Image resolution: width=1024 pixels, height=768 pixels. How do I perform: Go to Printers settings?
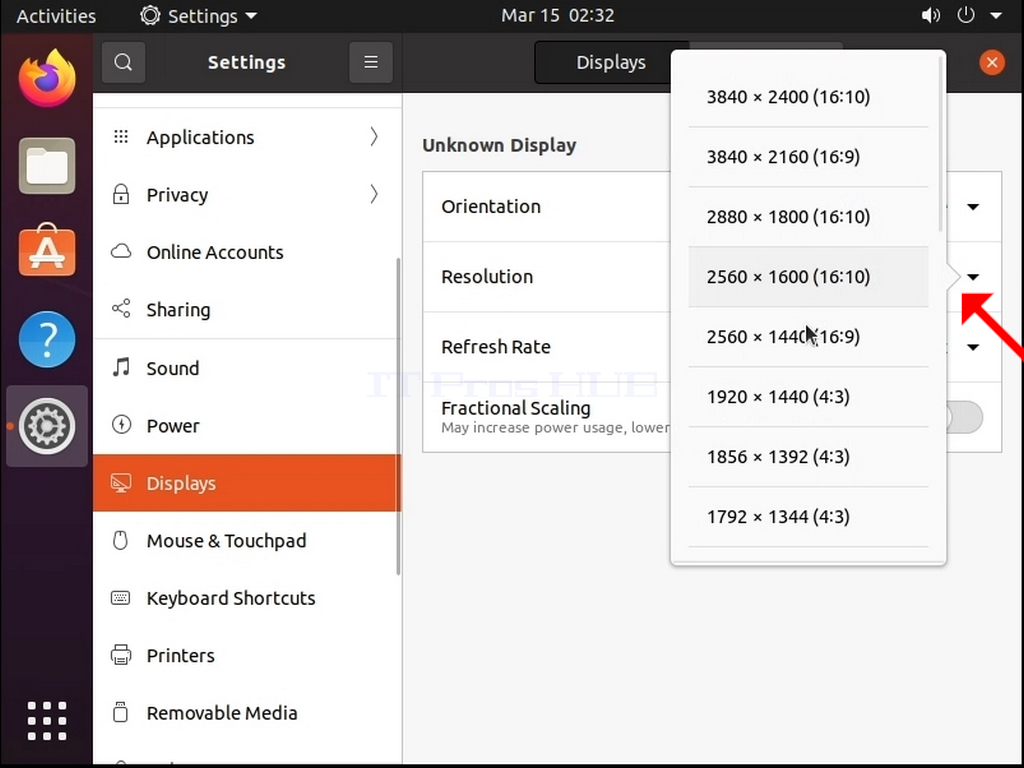[x=247, y=656]
